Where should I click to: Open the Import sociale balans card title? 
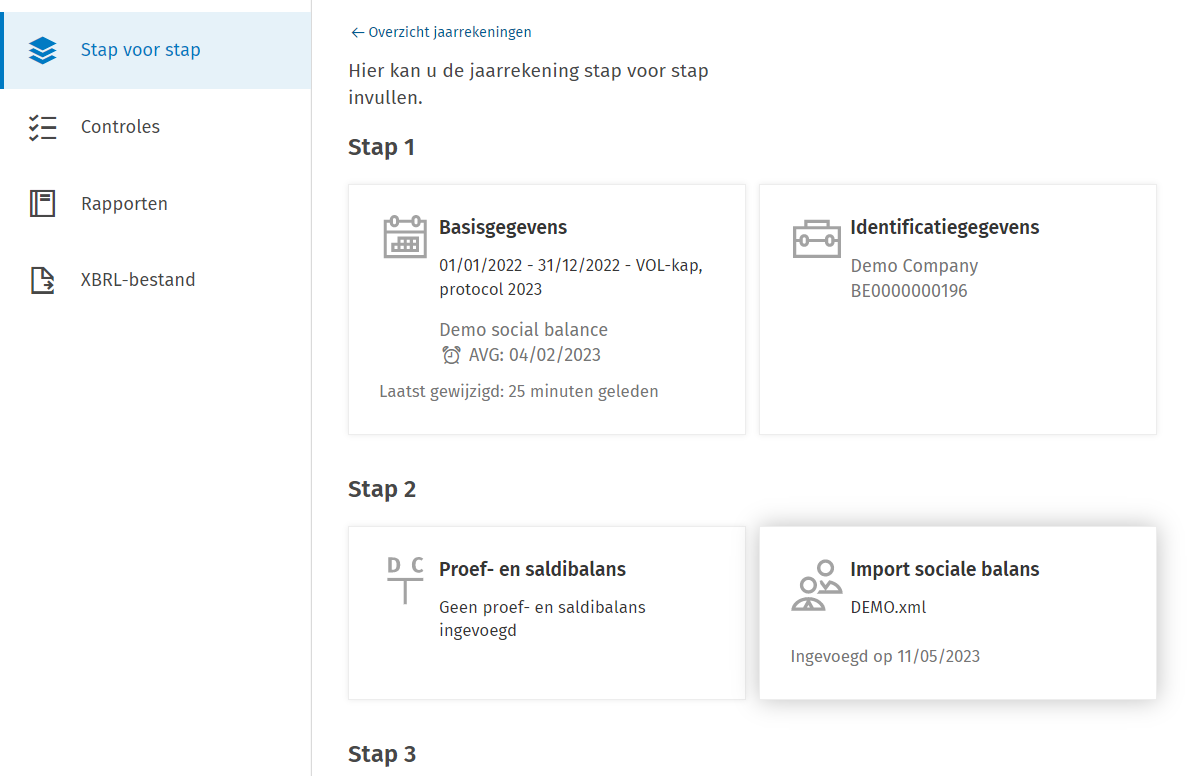(944, 569)
